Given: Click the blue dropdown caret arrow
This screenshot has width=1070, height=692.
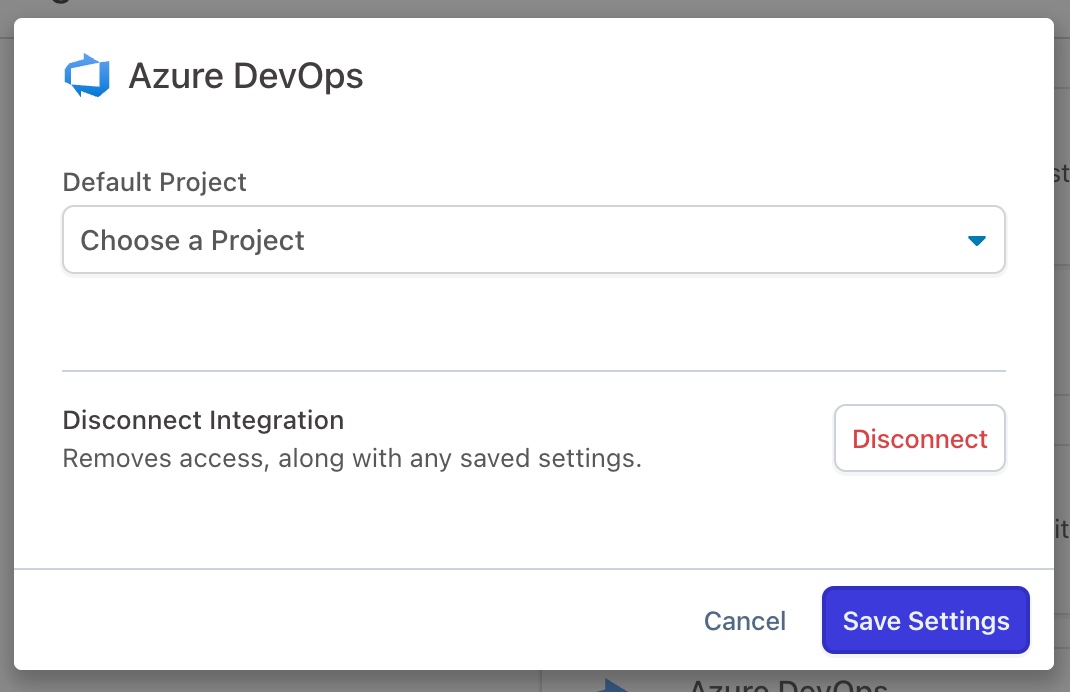Looking at the screenshot, I should pyautogui.click(x=977, y=241).
